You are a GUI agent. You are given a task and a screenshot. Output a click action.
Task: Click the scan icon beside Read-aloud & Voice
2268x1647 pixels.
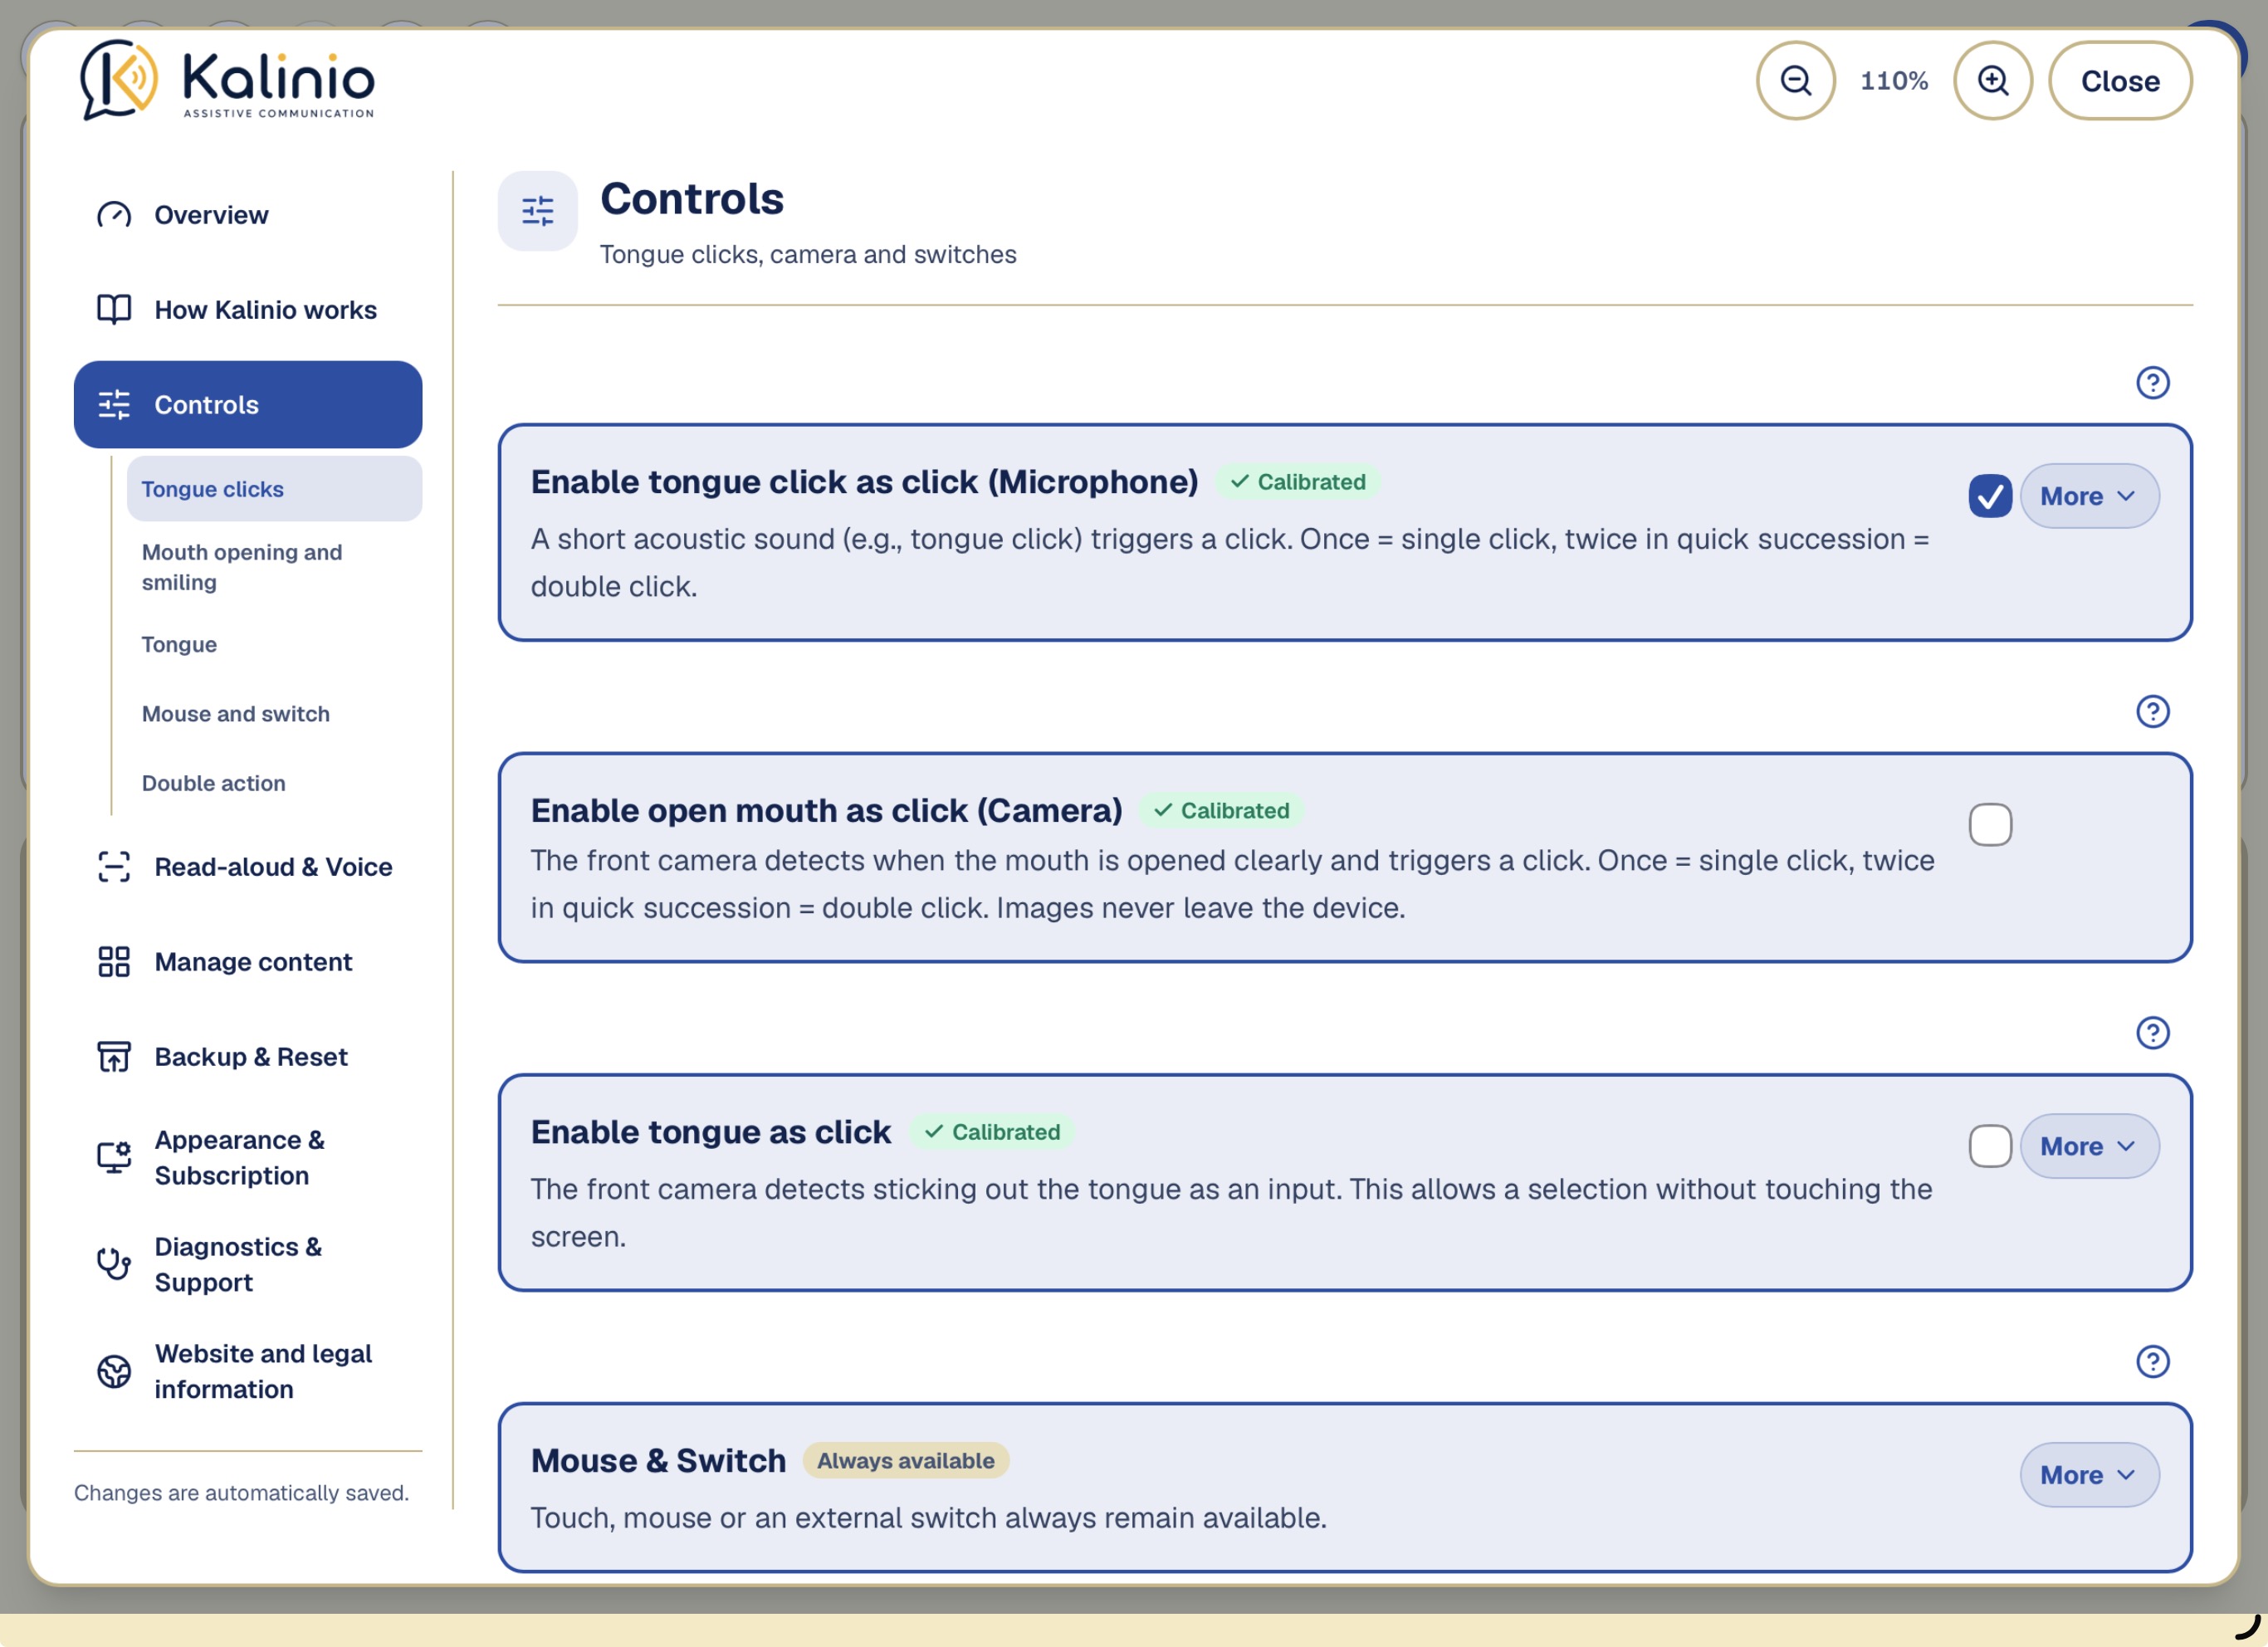click(x=114, y=867)
